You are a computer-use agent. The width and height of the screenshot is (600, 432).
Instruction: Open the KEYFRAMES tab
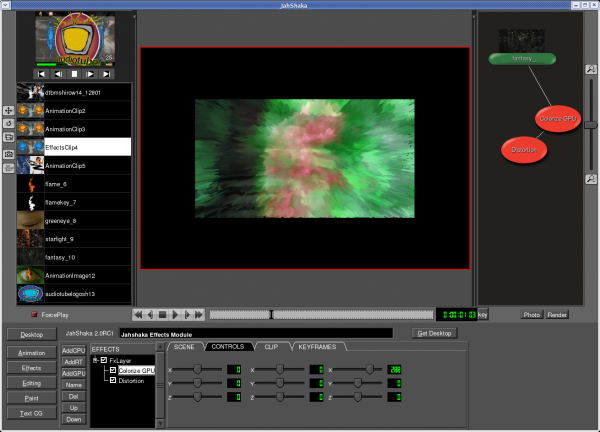319,346
